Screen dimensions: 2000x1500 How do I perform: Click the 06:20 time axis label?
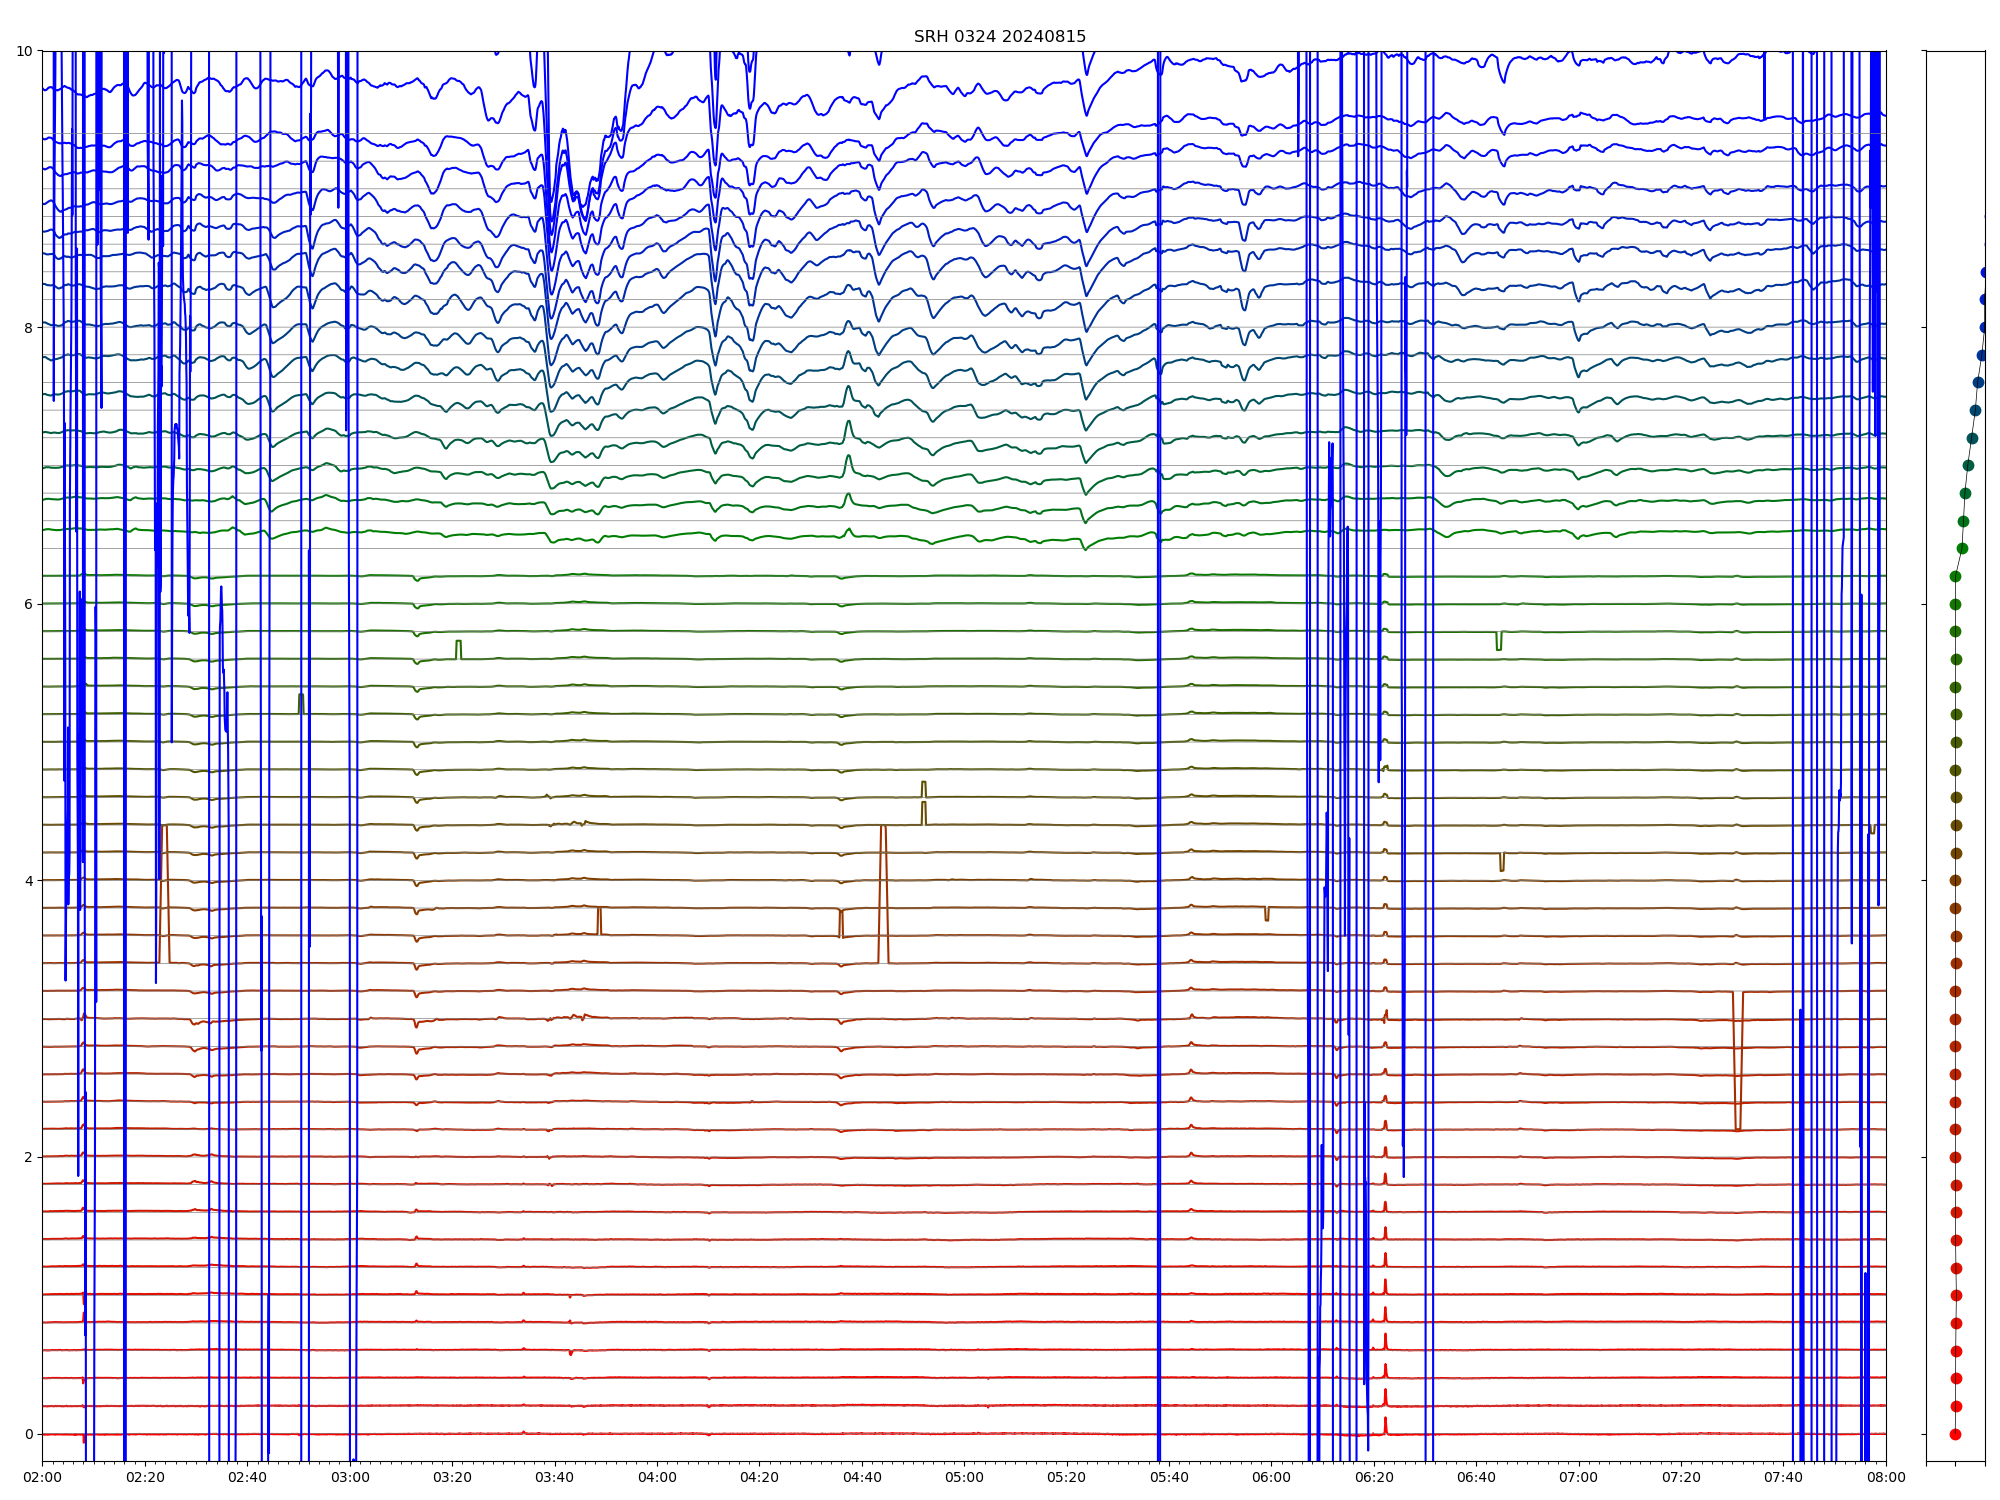pyautogui.click(x=1374, y=1477)
